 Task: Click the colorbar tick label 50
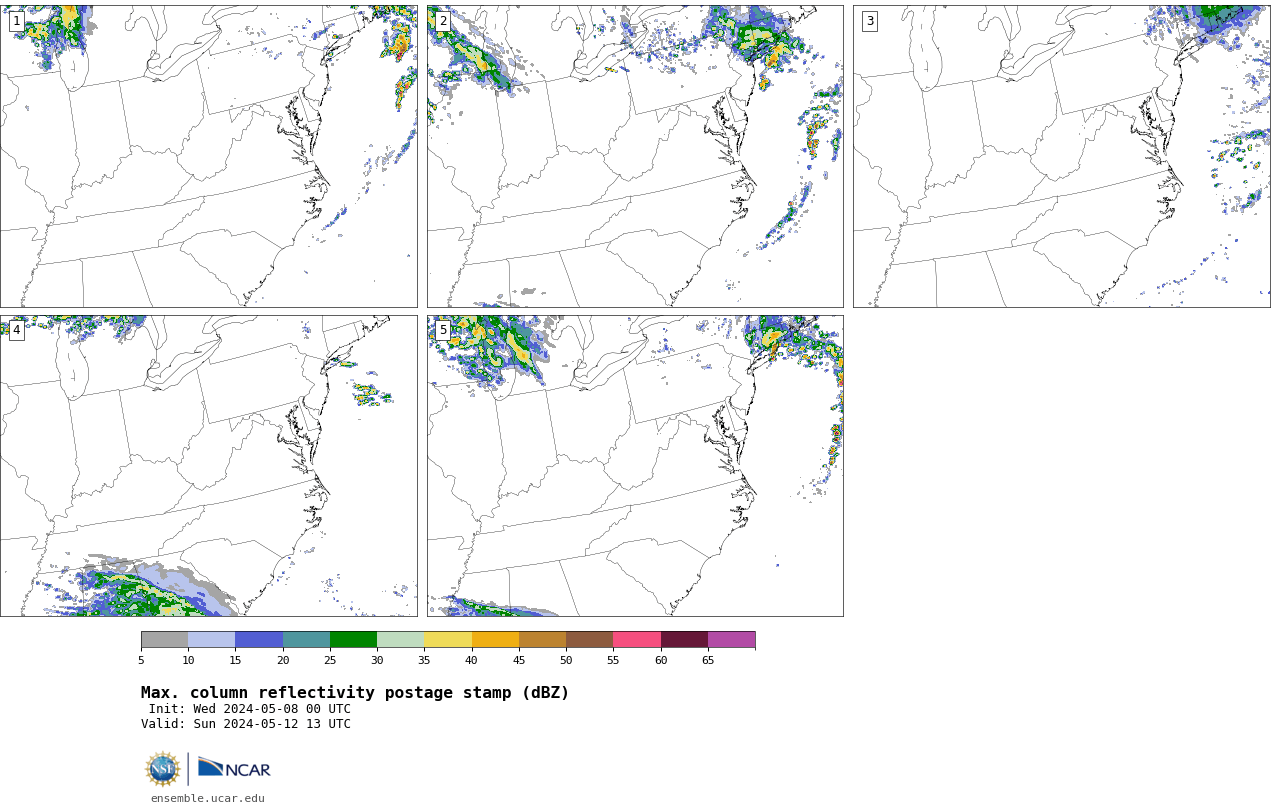coord(566,660)
